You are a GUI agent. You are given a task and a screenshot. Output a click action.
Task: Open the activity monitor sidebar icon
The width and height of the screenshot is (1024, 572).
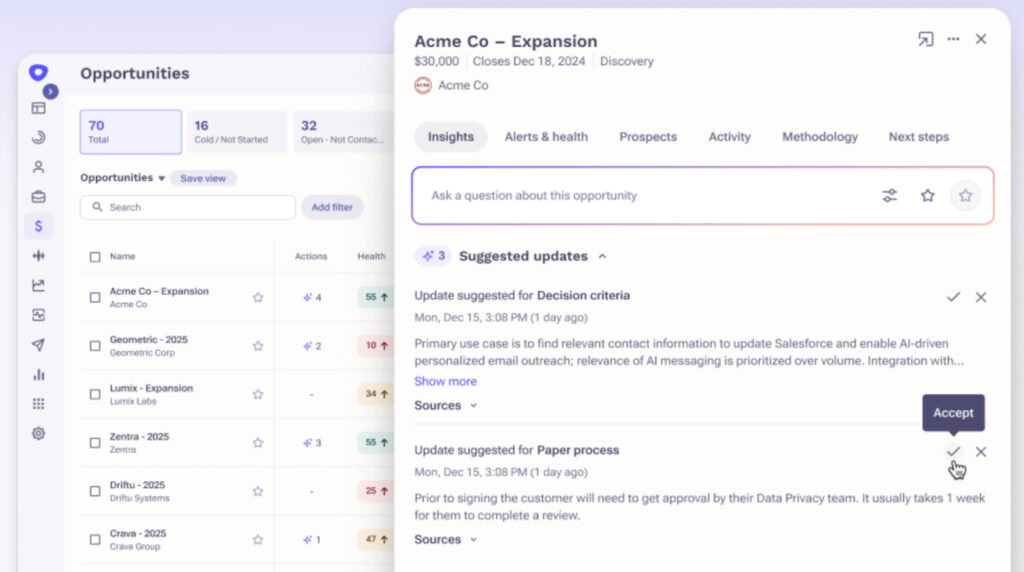point(39,315)
